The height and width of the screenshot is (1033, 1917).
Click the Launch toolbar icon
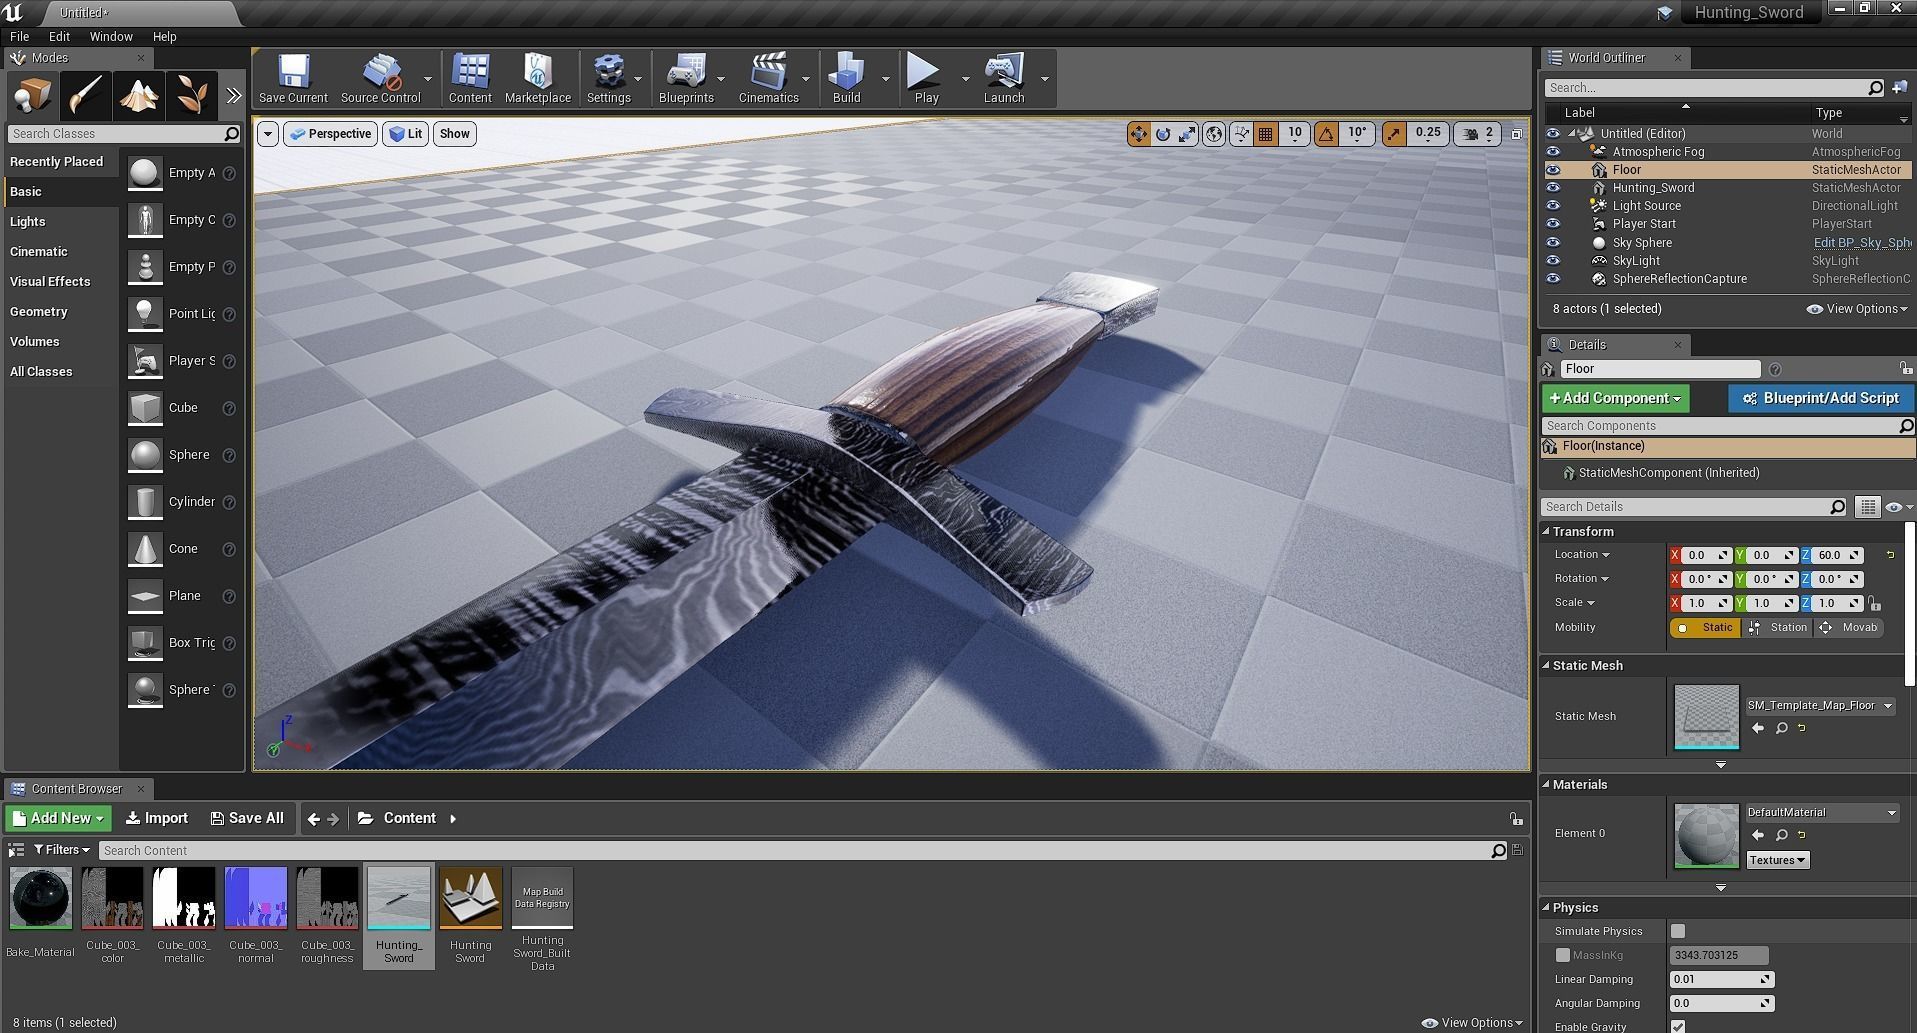pyautogui.click(x=1004, y=78)
